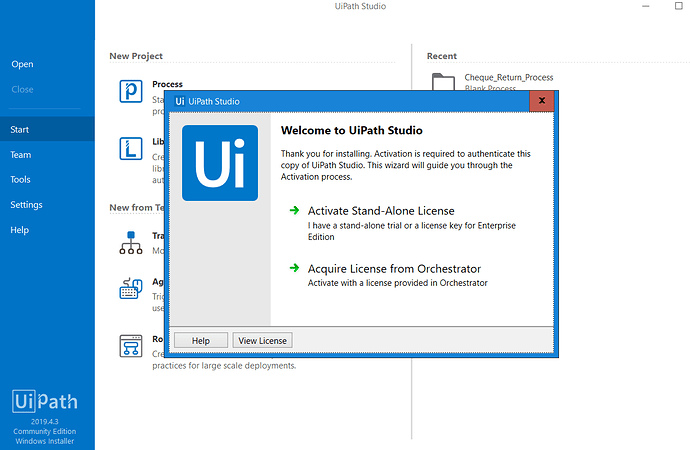Click the 2019.4.3 version text
The image size is (690, 450).
(x=44, y=421)
